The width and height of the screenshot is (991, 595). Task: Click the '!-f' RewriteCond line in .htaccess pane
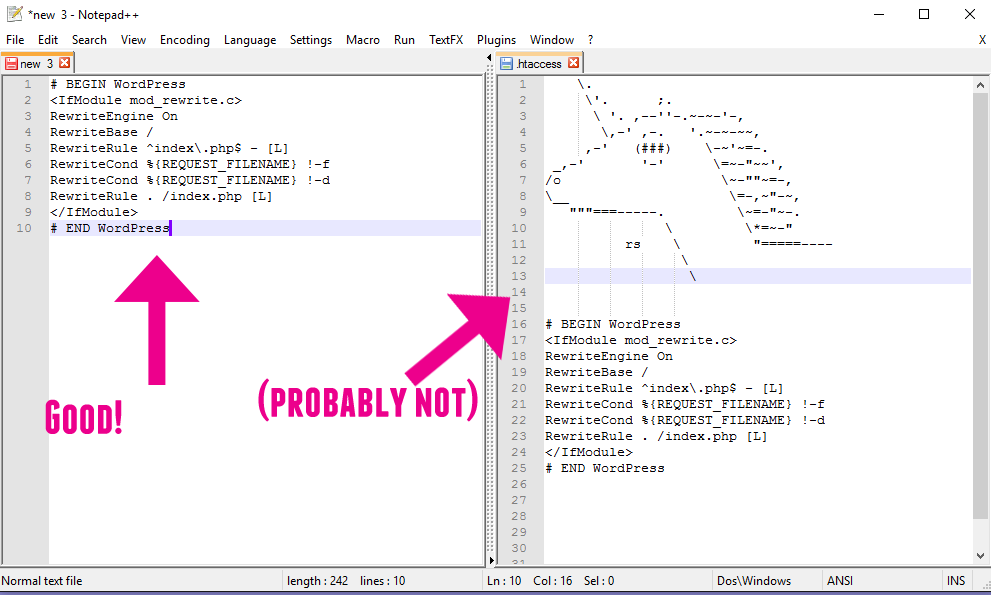684,404
